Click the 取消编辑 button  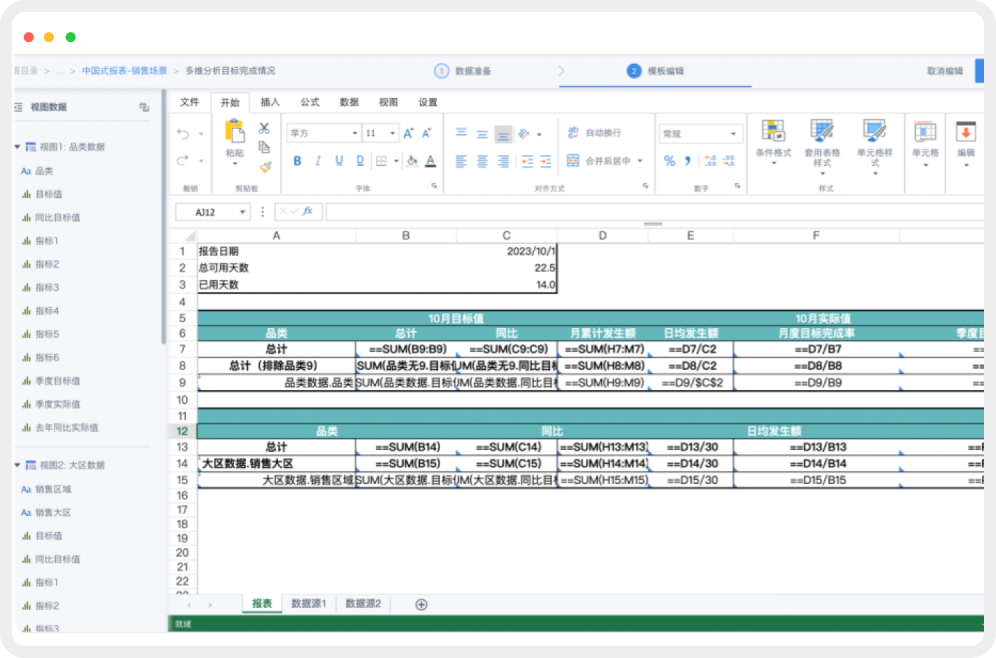944,71
